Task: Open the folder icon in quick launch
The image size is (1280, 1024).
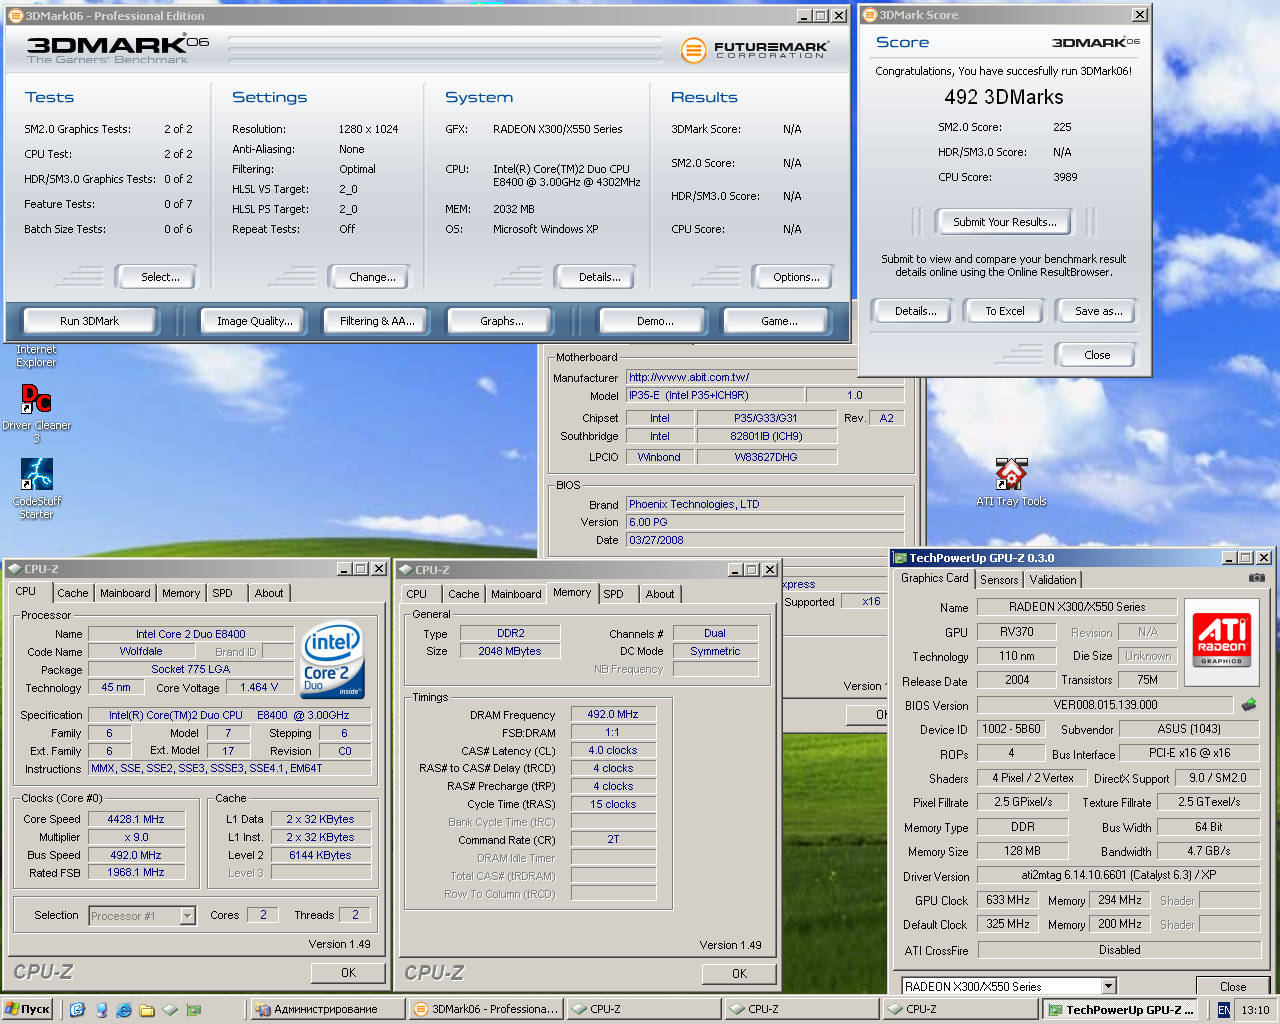Action: (x=147, y=1010)
